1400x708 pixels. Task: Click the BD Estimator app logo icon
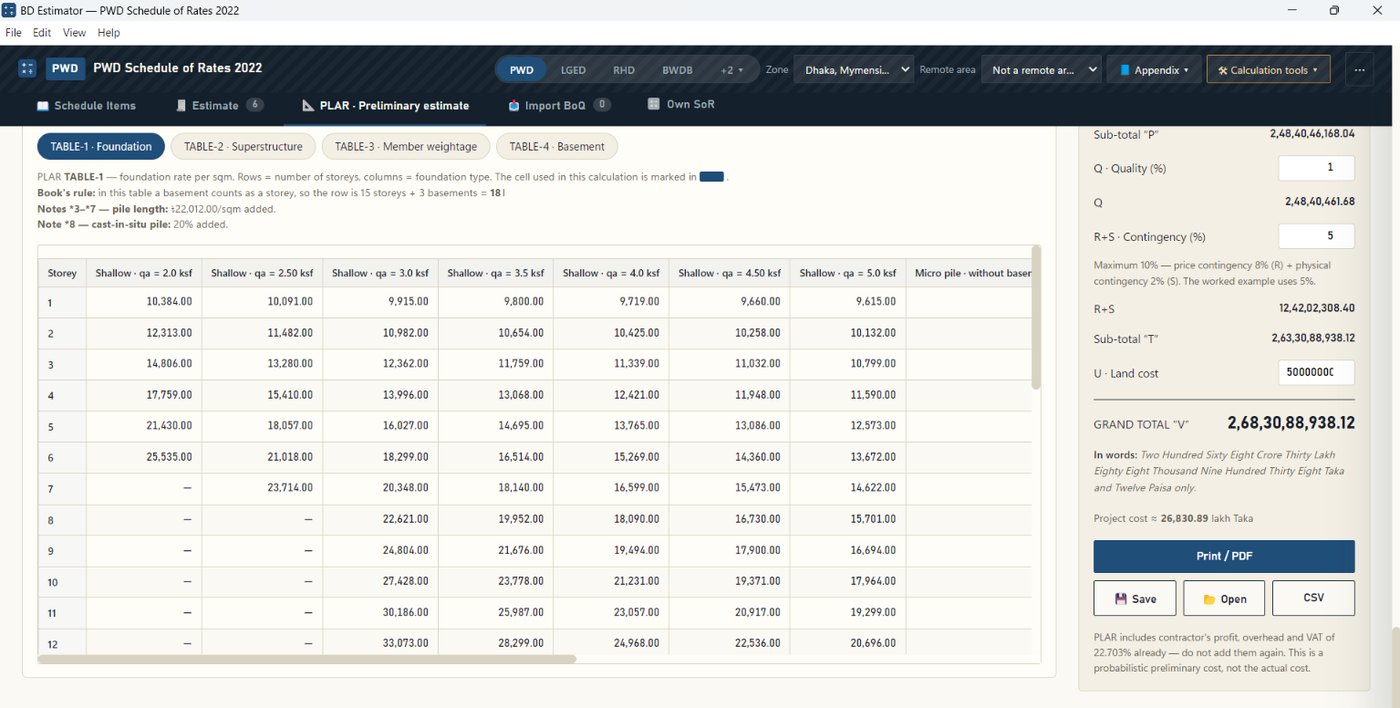[27, 69]
